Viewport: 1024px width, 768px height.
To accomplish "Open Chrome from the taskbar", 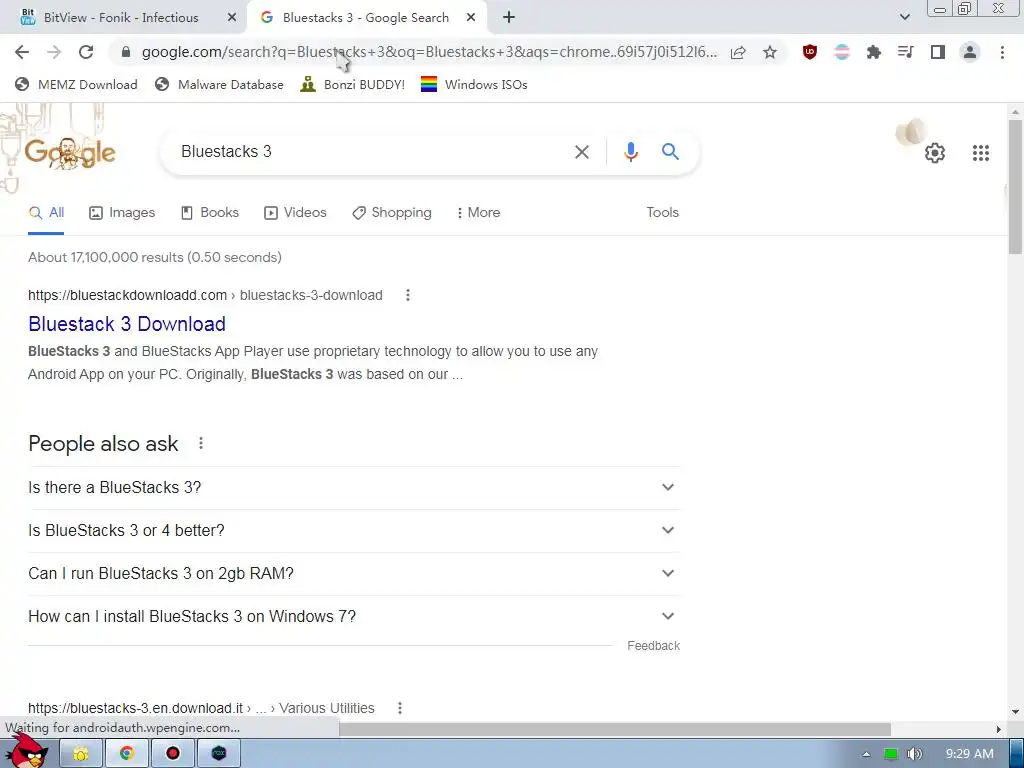I will (x=127, y=754).
